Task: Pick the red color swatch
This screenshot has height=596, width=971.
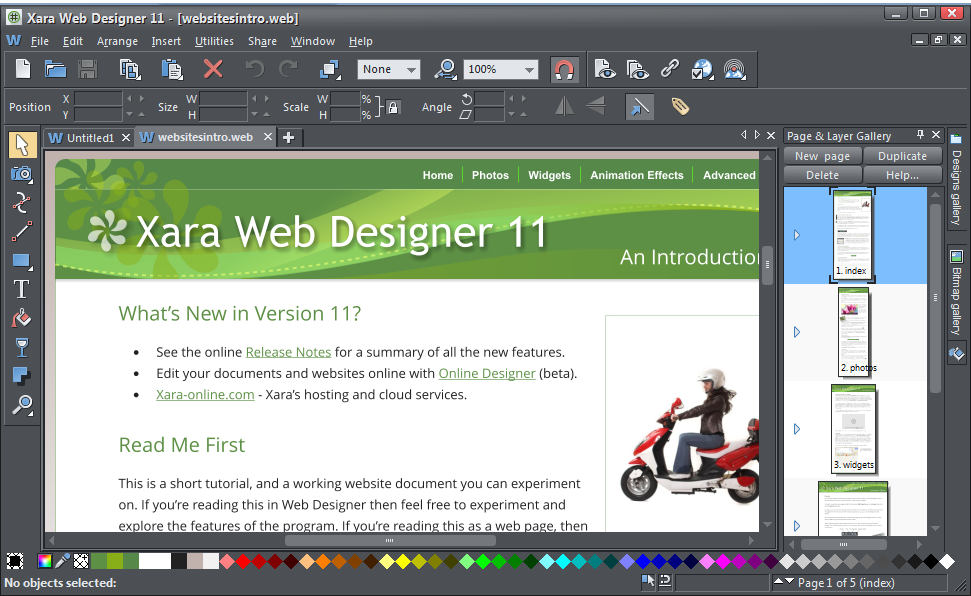Action: click(x=243, y=561)
